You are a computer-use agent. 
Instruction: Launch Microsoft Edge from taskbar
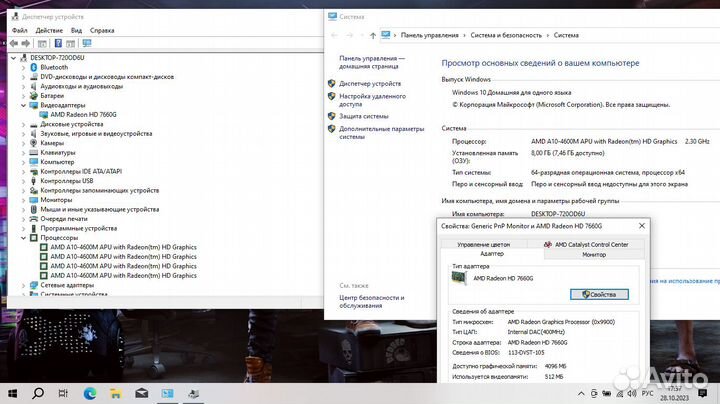pos(90,393)
